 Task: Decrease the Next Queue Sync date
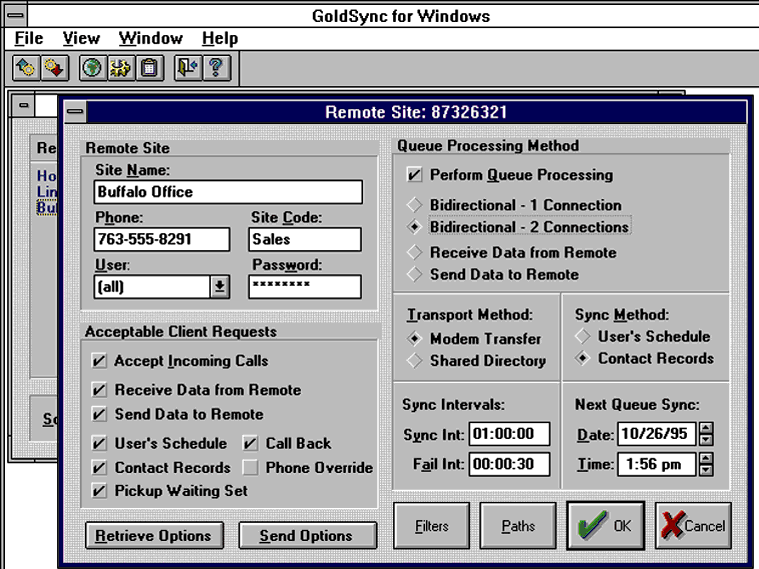point(706,440)
